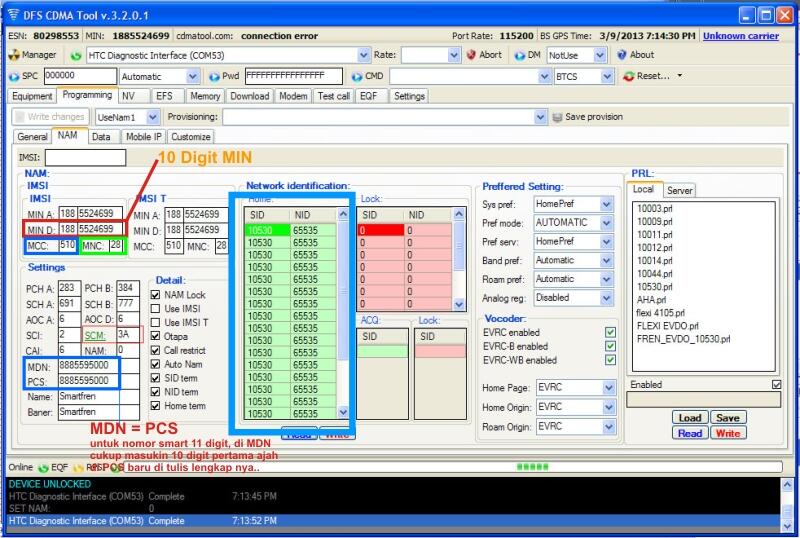Viewport: 800px width, 538px height.
Task: Expand the Reset arrow menu
Action: click(680, 76)
